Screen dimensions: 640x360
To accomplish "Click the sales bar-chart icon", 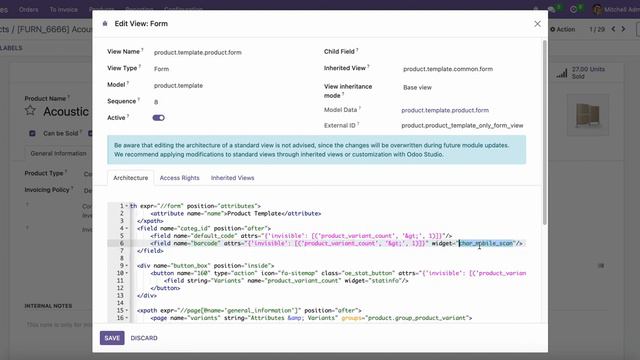I will click(x=562, y=73).
